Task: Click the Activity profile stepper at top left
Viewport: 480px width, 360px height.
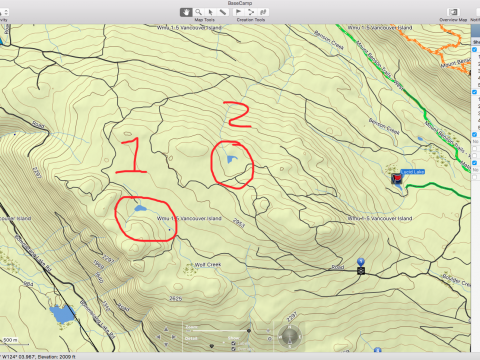Action: click(x=6, y=13)
